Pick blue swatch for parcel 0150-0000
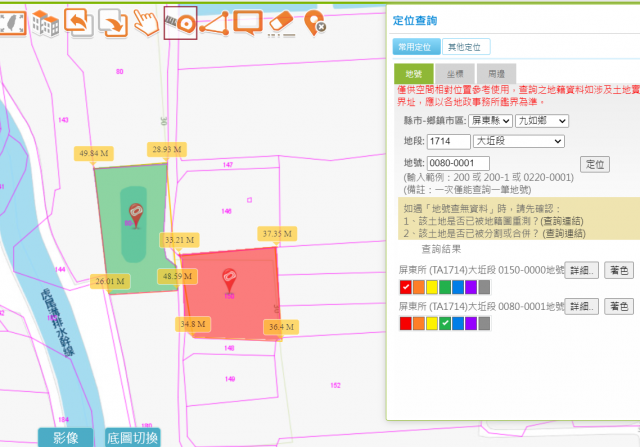640x447 pixels. click(x=458, y=288)
